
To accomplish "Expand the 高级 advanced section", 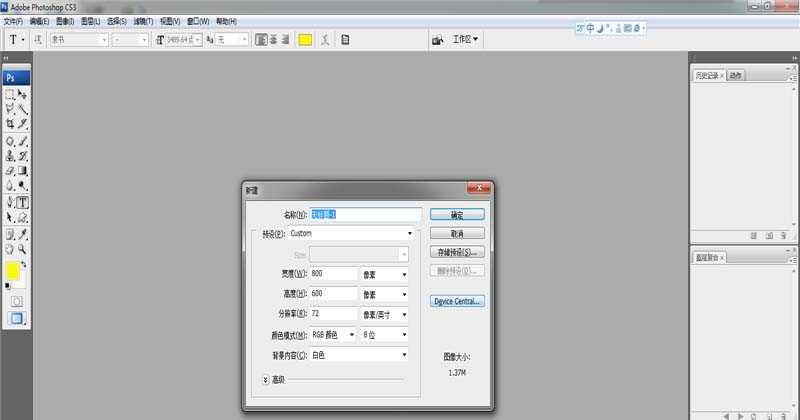I will [x=266, y=380].
